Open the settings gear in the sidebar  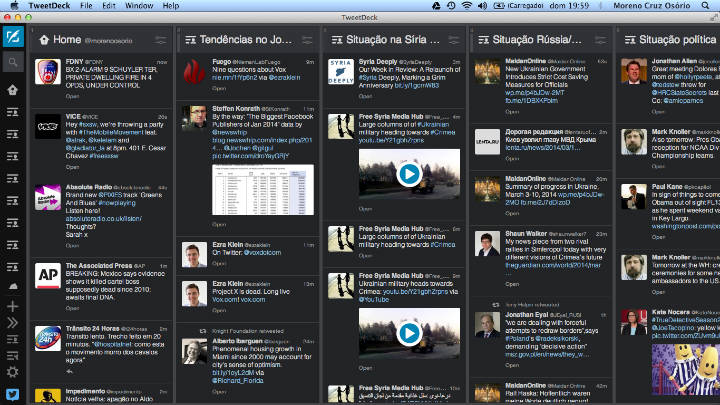click(x=13, y=372)
